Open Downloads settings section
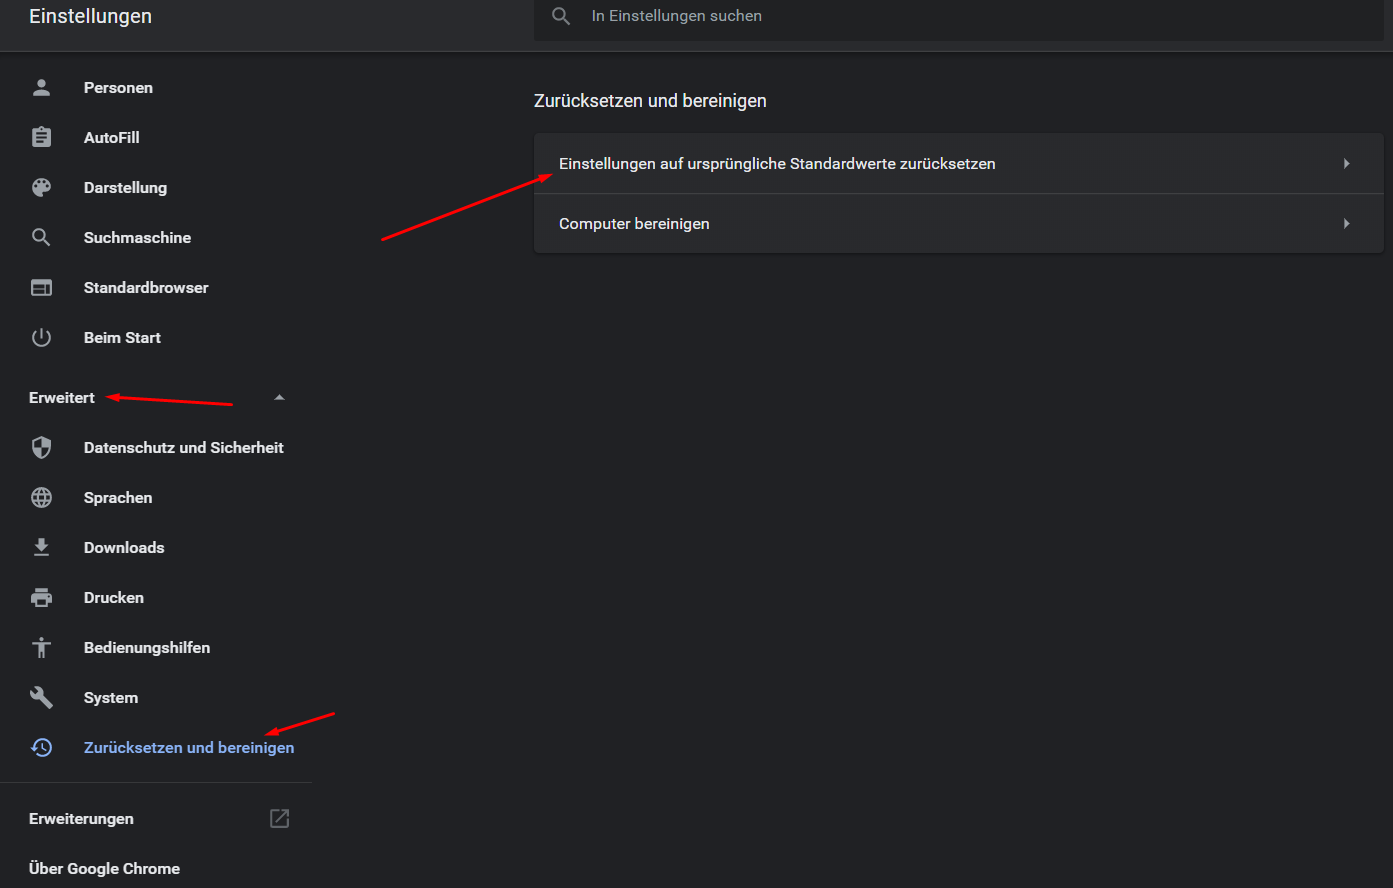 click(x=124, y=547)
